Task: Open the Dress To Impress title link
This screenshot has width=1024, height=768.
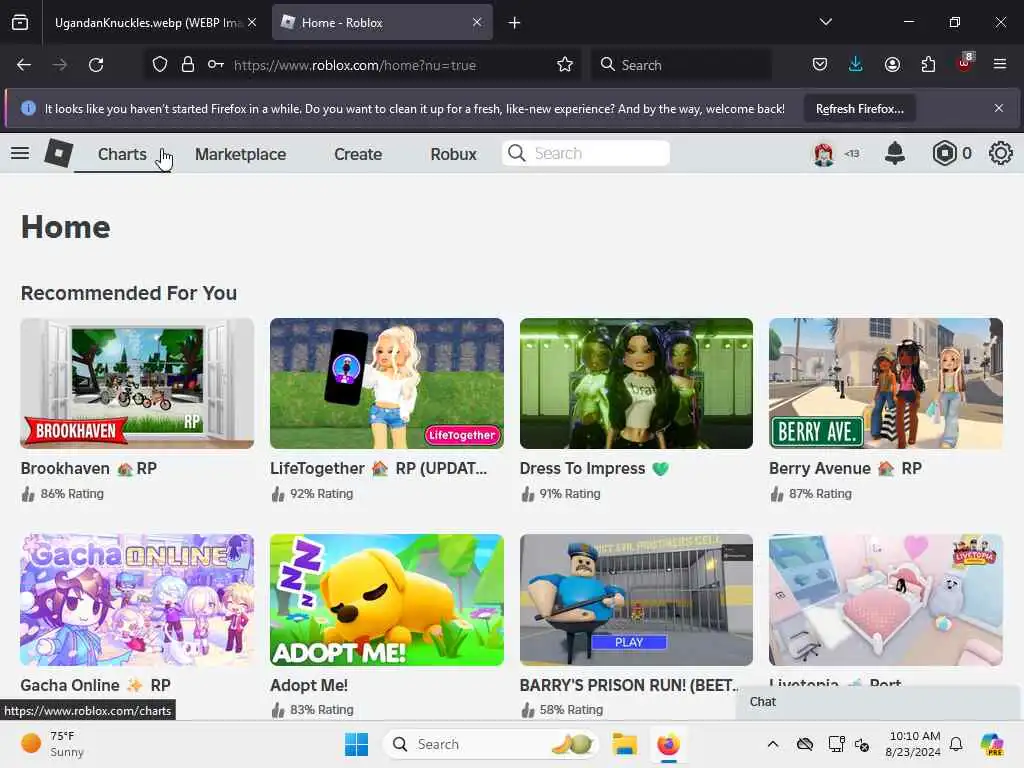Action: (594, 468)
